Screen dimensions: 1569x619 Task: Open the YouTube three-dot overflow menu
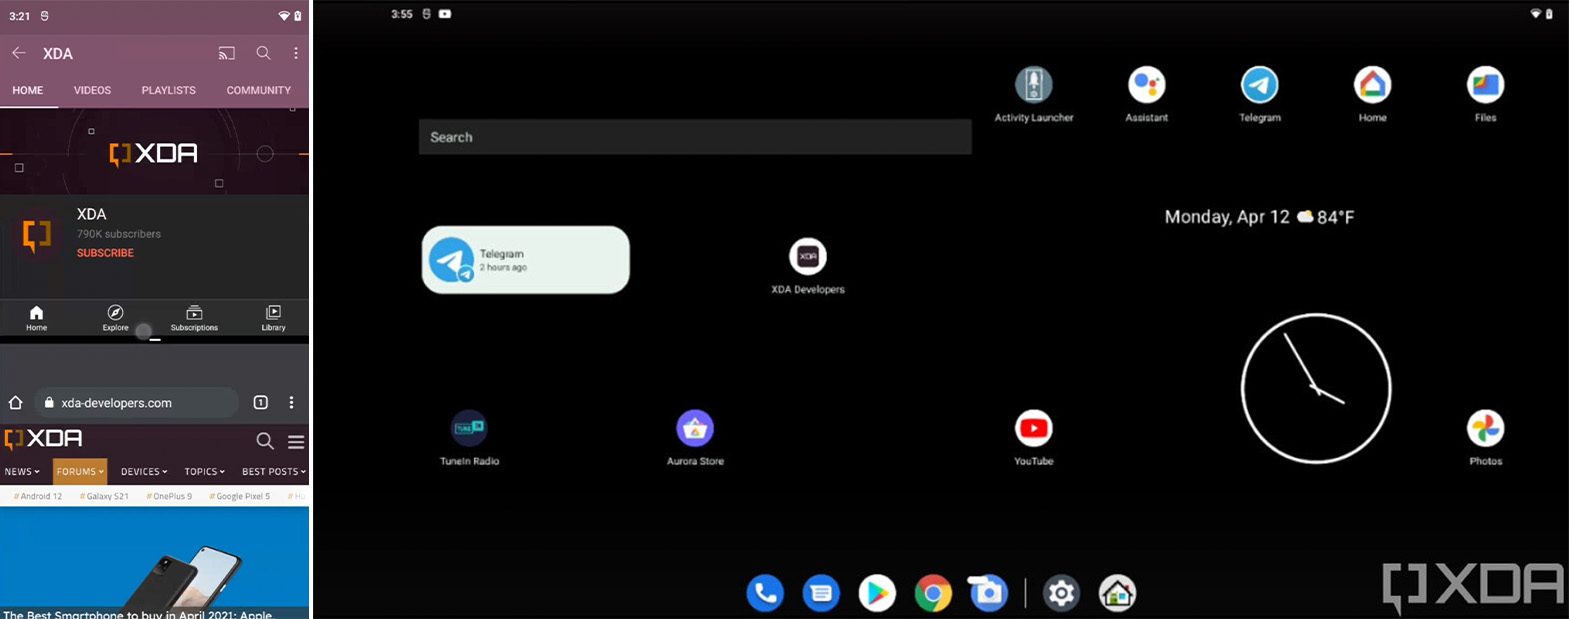(x=296, y=53)
